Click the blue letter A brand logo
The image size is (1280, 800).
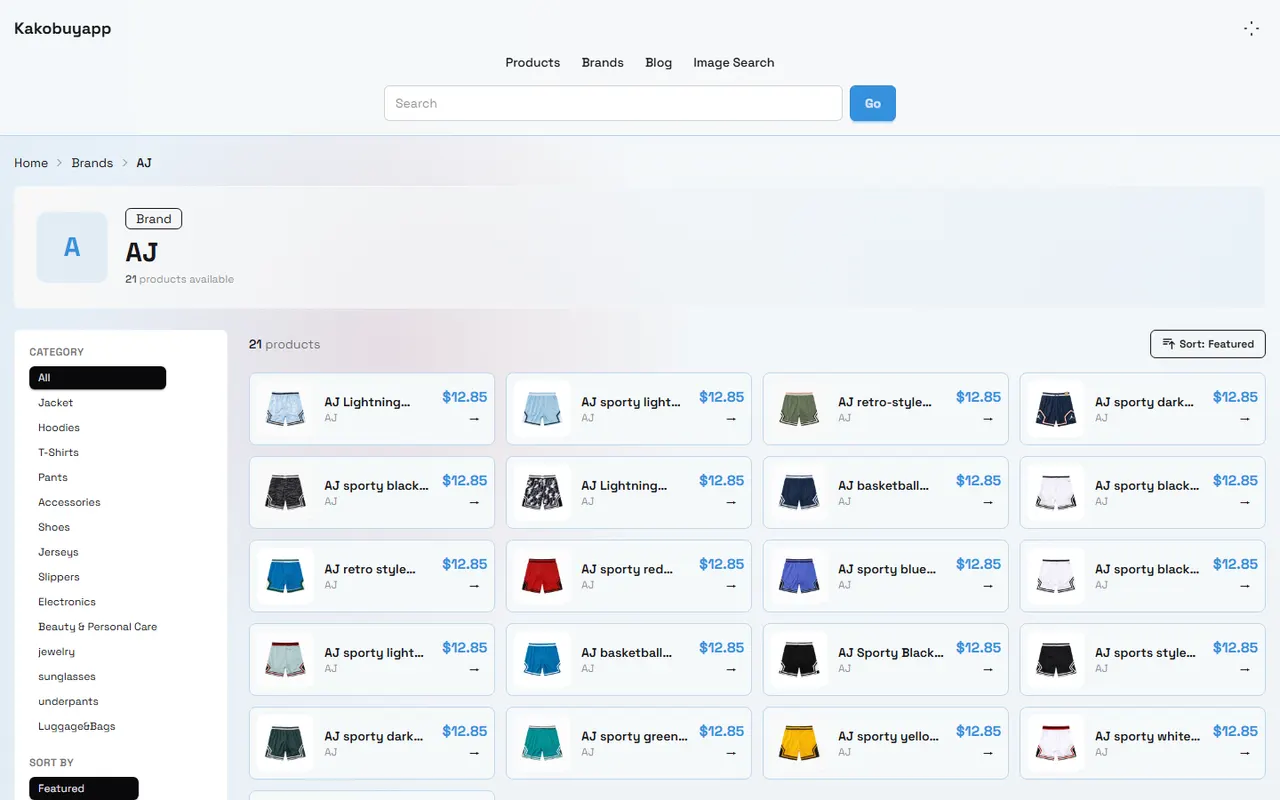[72, 247]
